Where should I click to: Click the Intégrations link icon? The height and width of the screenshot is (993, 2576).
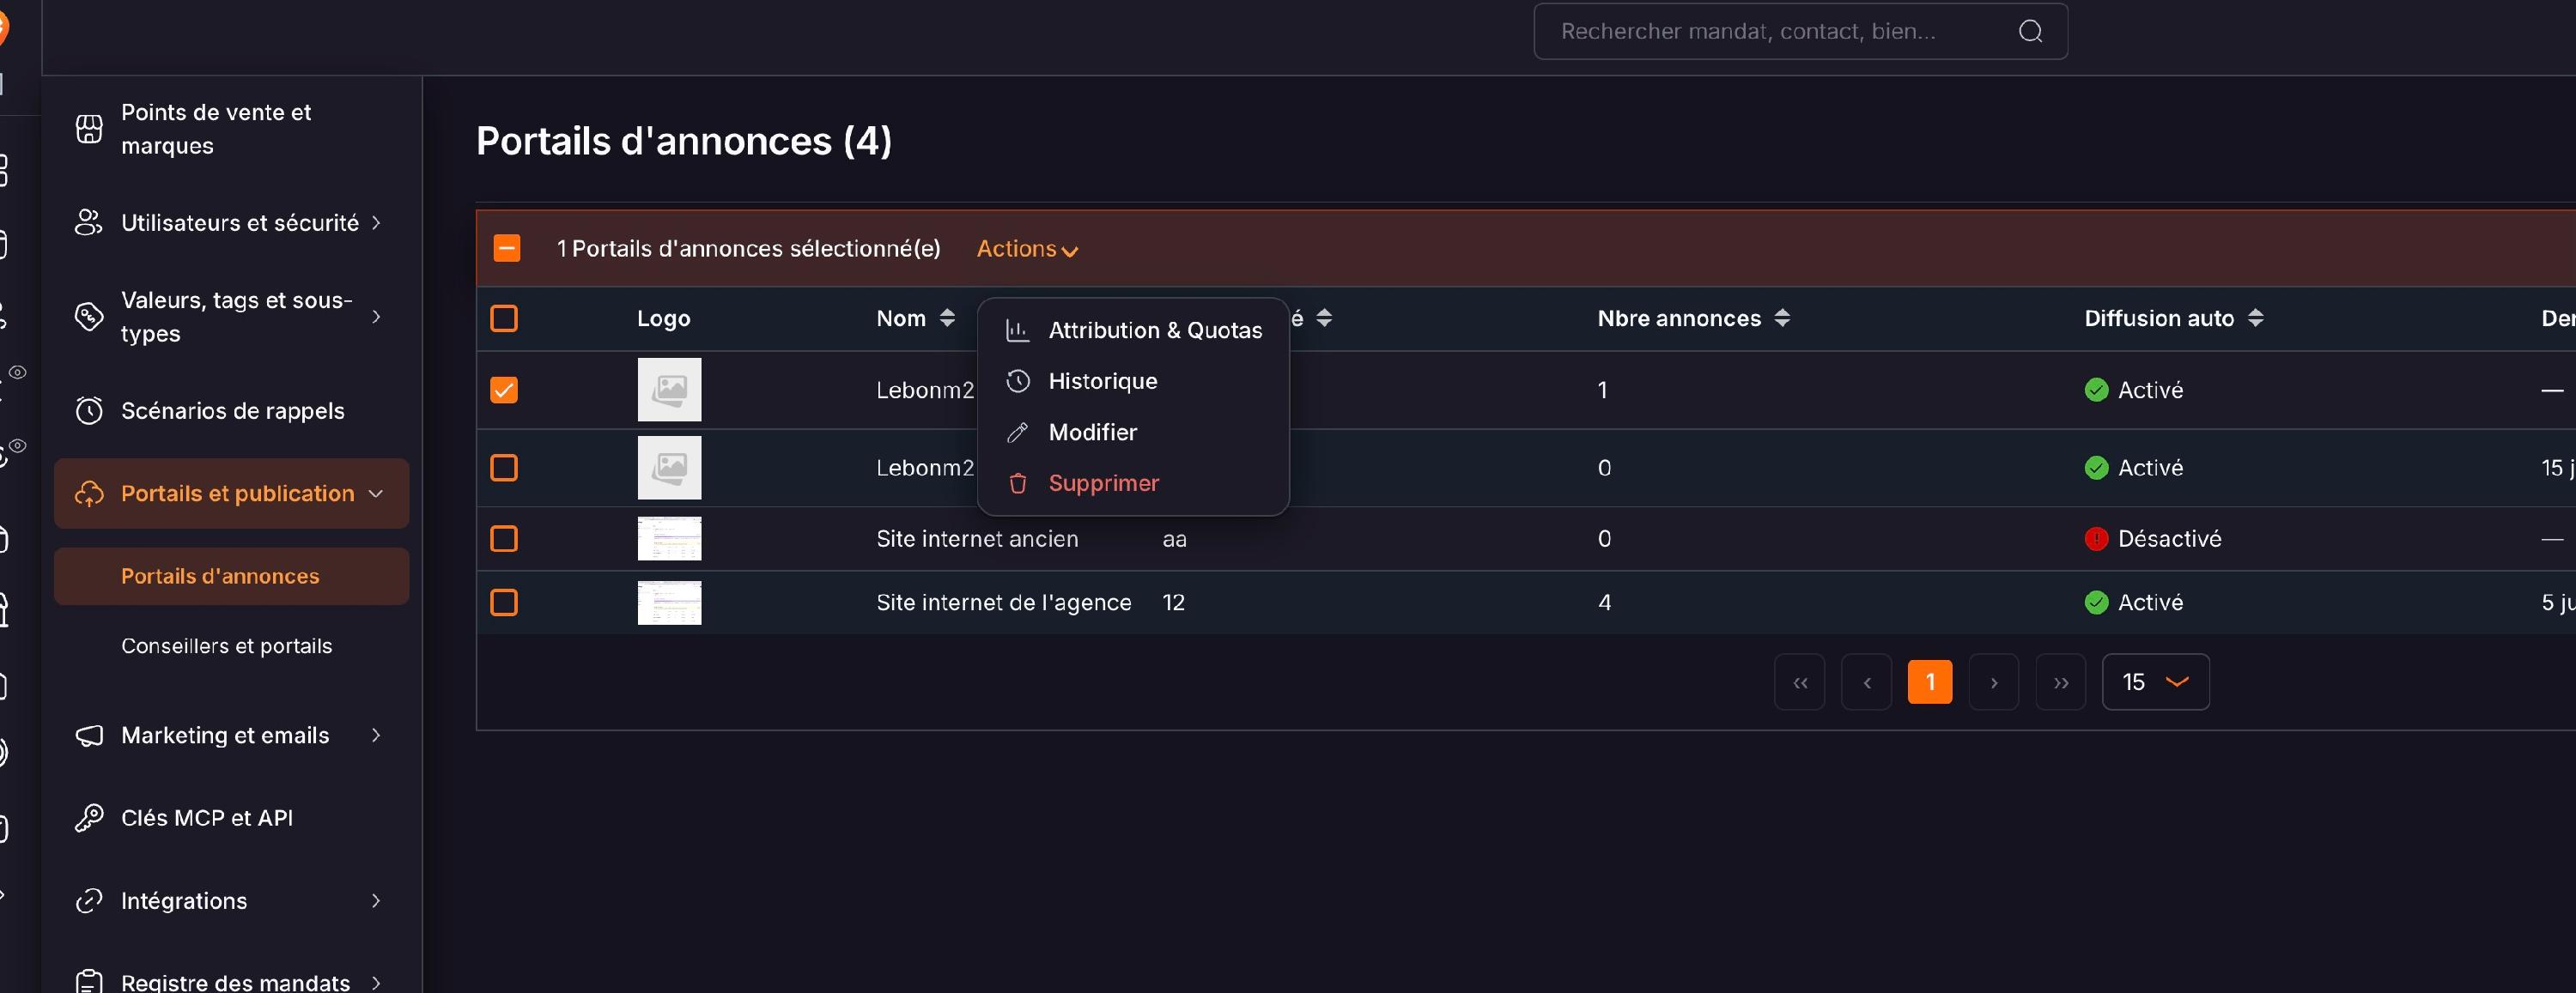[89, 901]
